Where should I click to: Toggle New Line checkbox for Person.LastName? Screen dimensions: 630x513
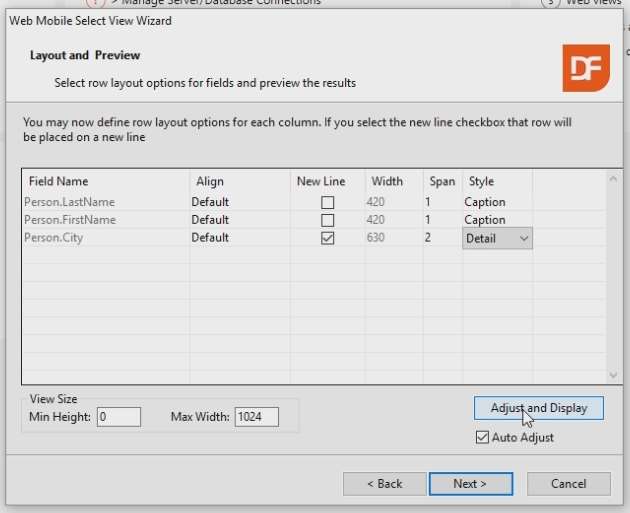click(327, 202)
